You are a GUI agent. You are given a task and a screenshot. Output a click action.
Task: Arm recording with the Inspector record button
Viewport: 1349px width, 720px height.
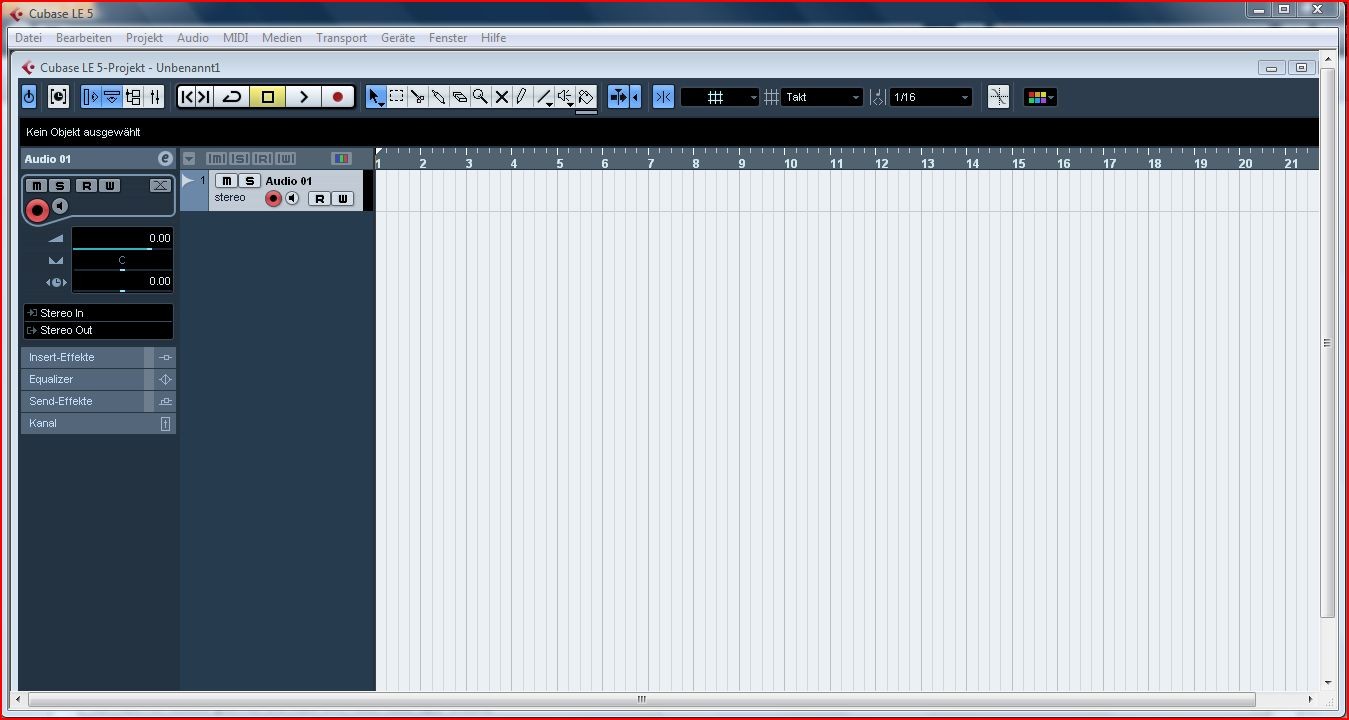tap(37, 210)
